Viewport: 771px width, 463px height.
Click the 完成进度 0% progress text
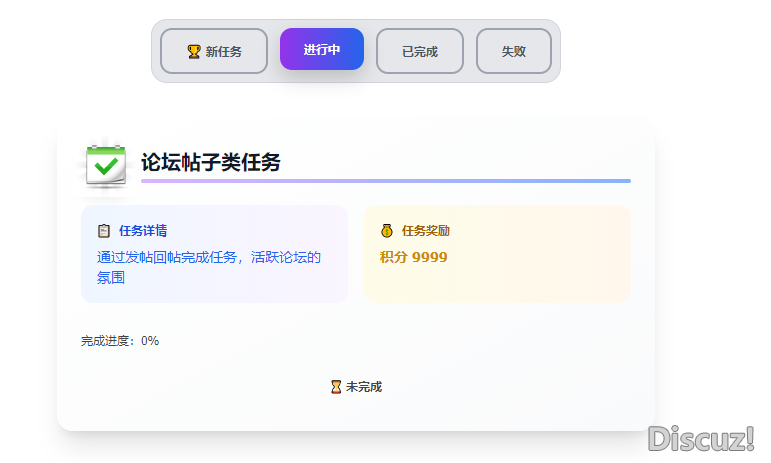[x=120, y=341]
